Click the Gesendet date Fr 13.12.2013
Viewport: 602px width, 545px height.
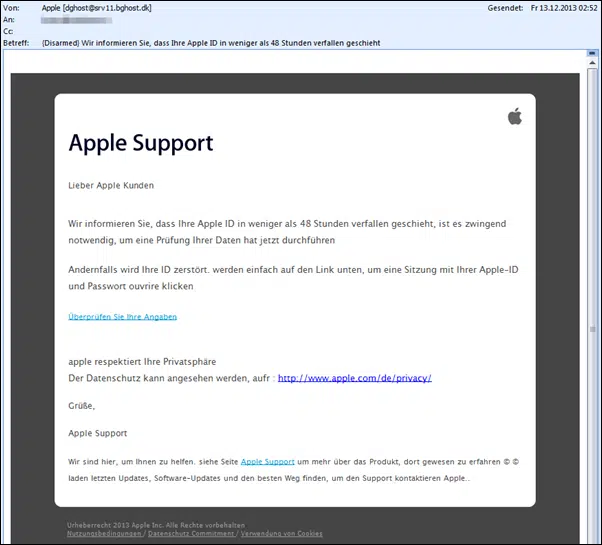[564, 8]
